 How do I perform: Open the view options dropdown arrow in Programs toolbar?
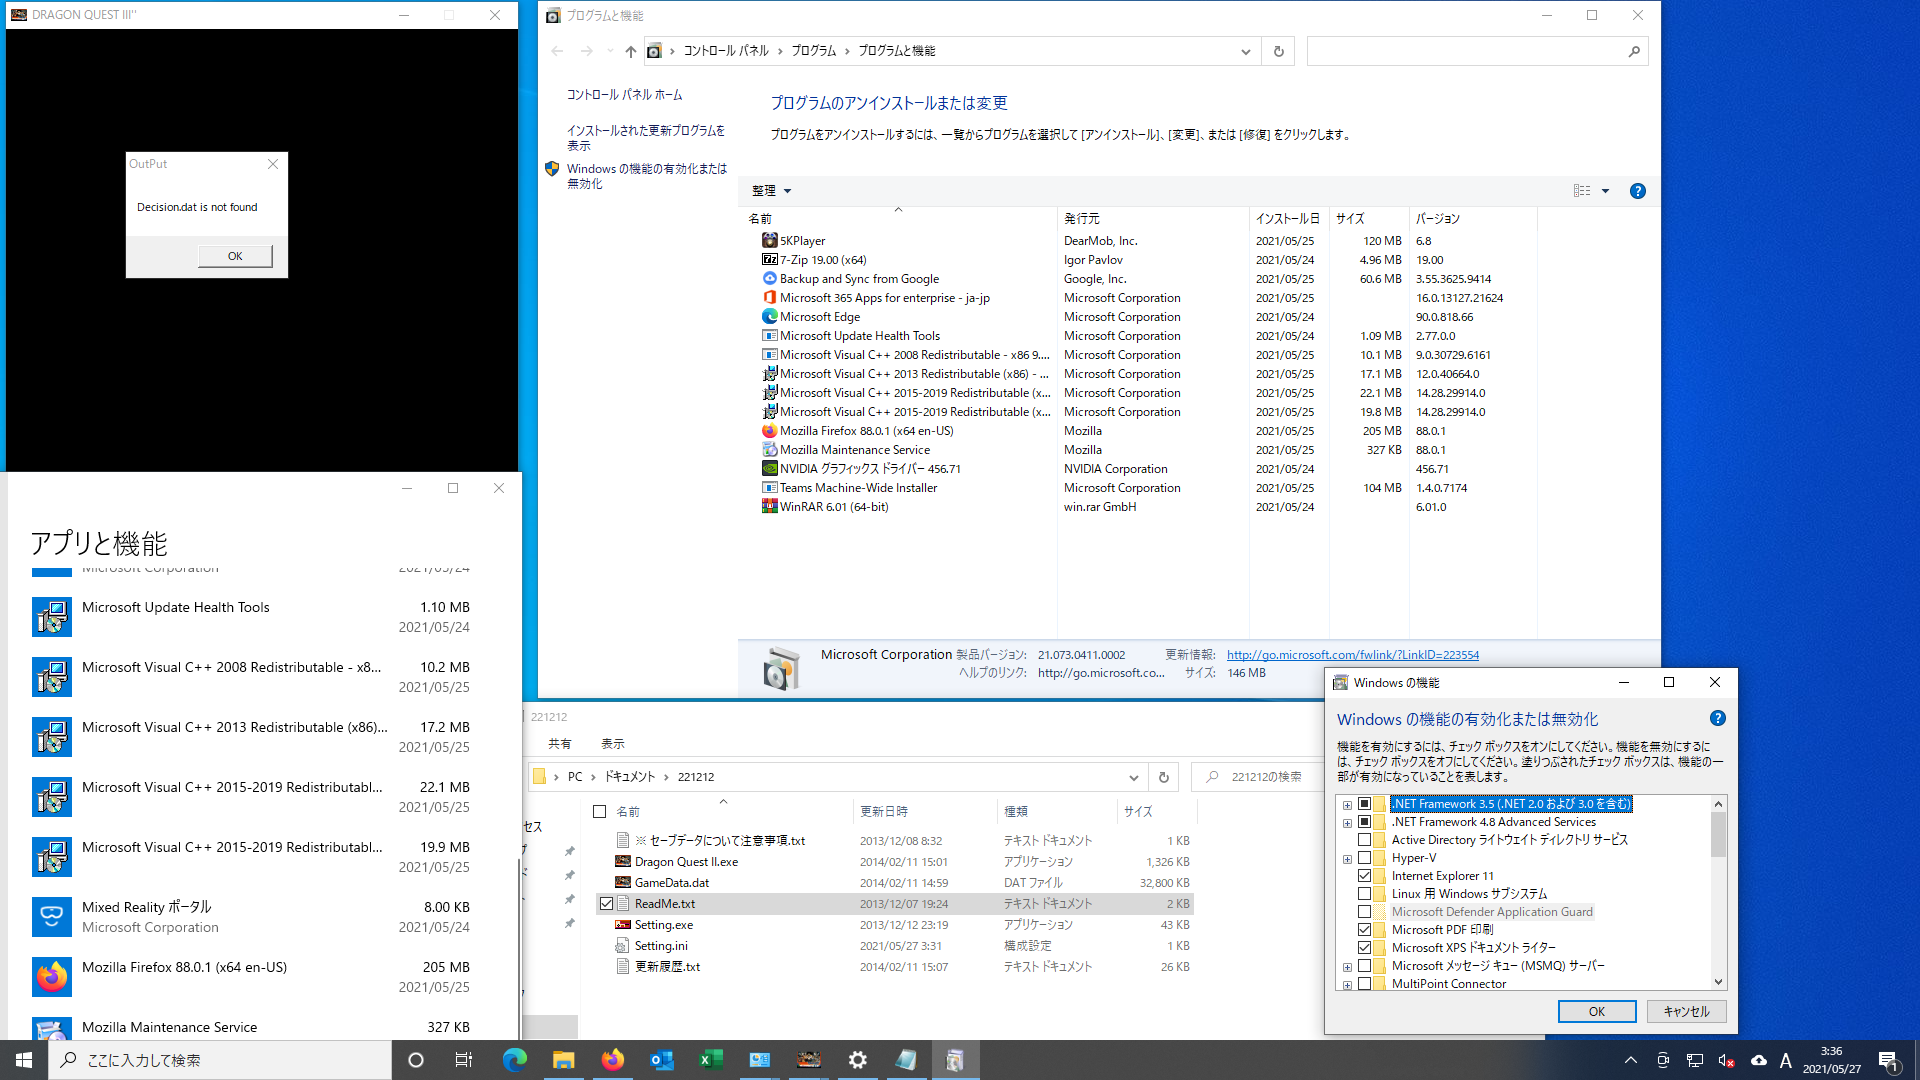pos(1606,191)
